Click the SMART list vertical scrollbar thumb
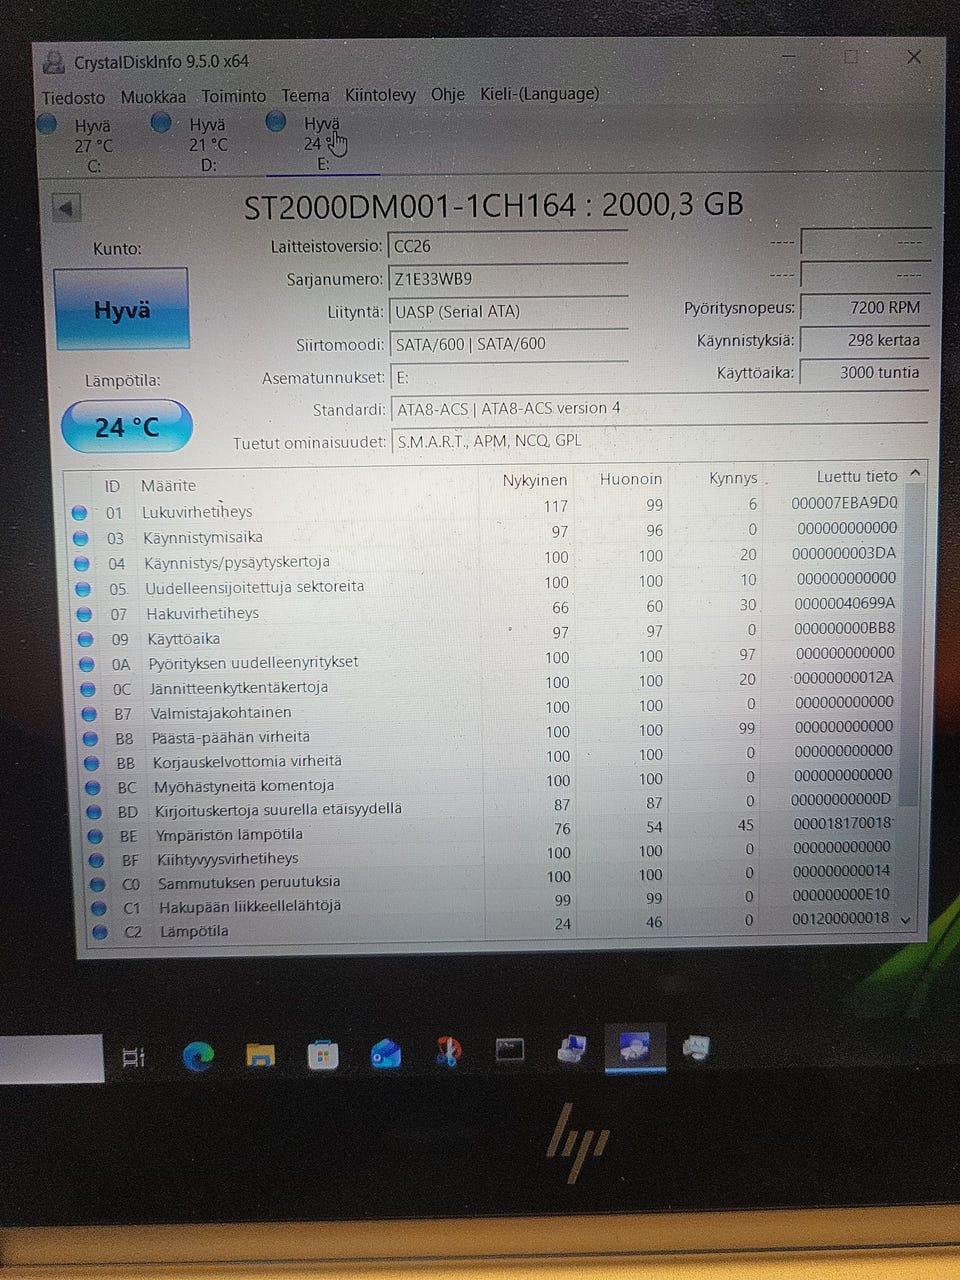The height and width of the screenshot is (1280, 960). click(910, 645)
